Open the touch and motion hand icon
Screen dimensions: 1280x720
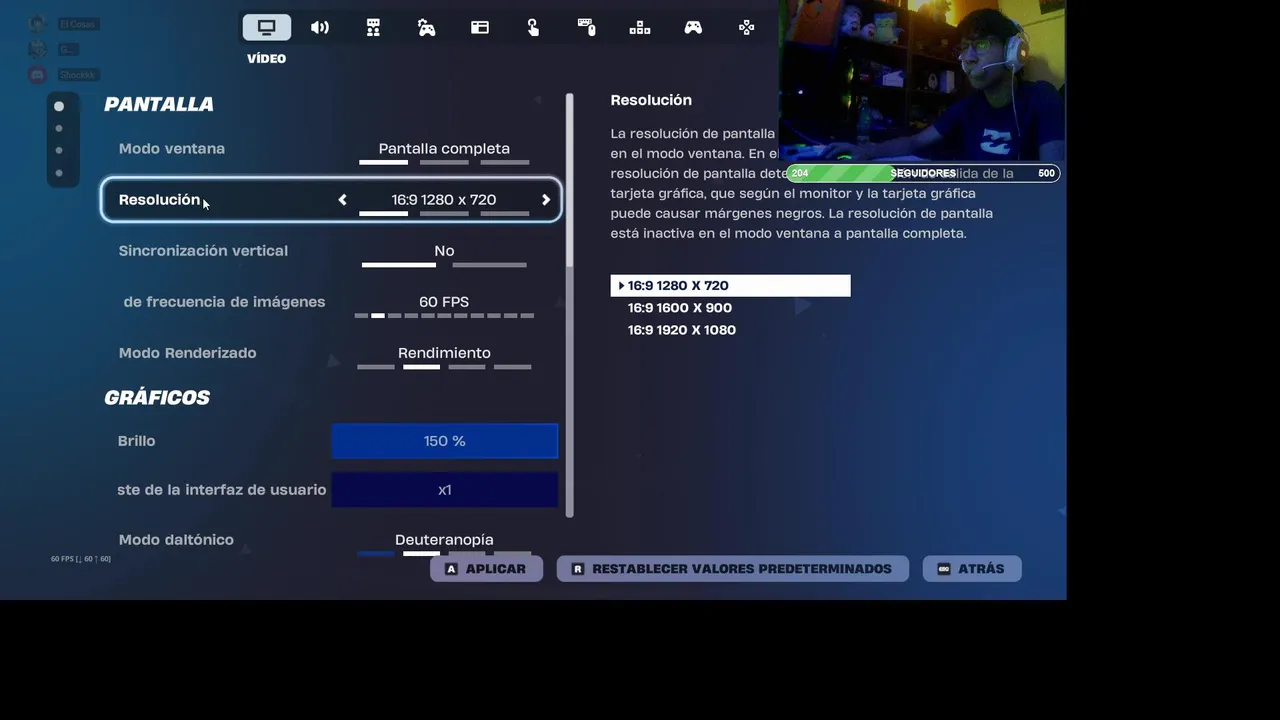point(533,27)
